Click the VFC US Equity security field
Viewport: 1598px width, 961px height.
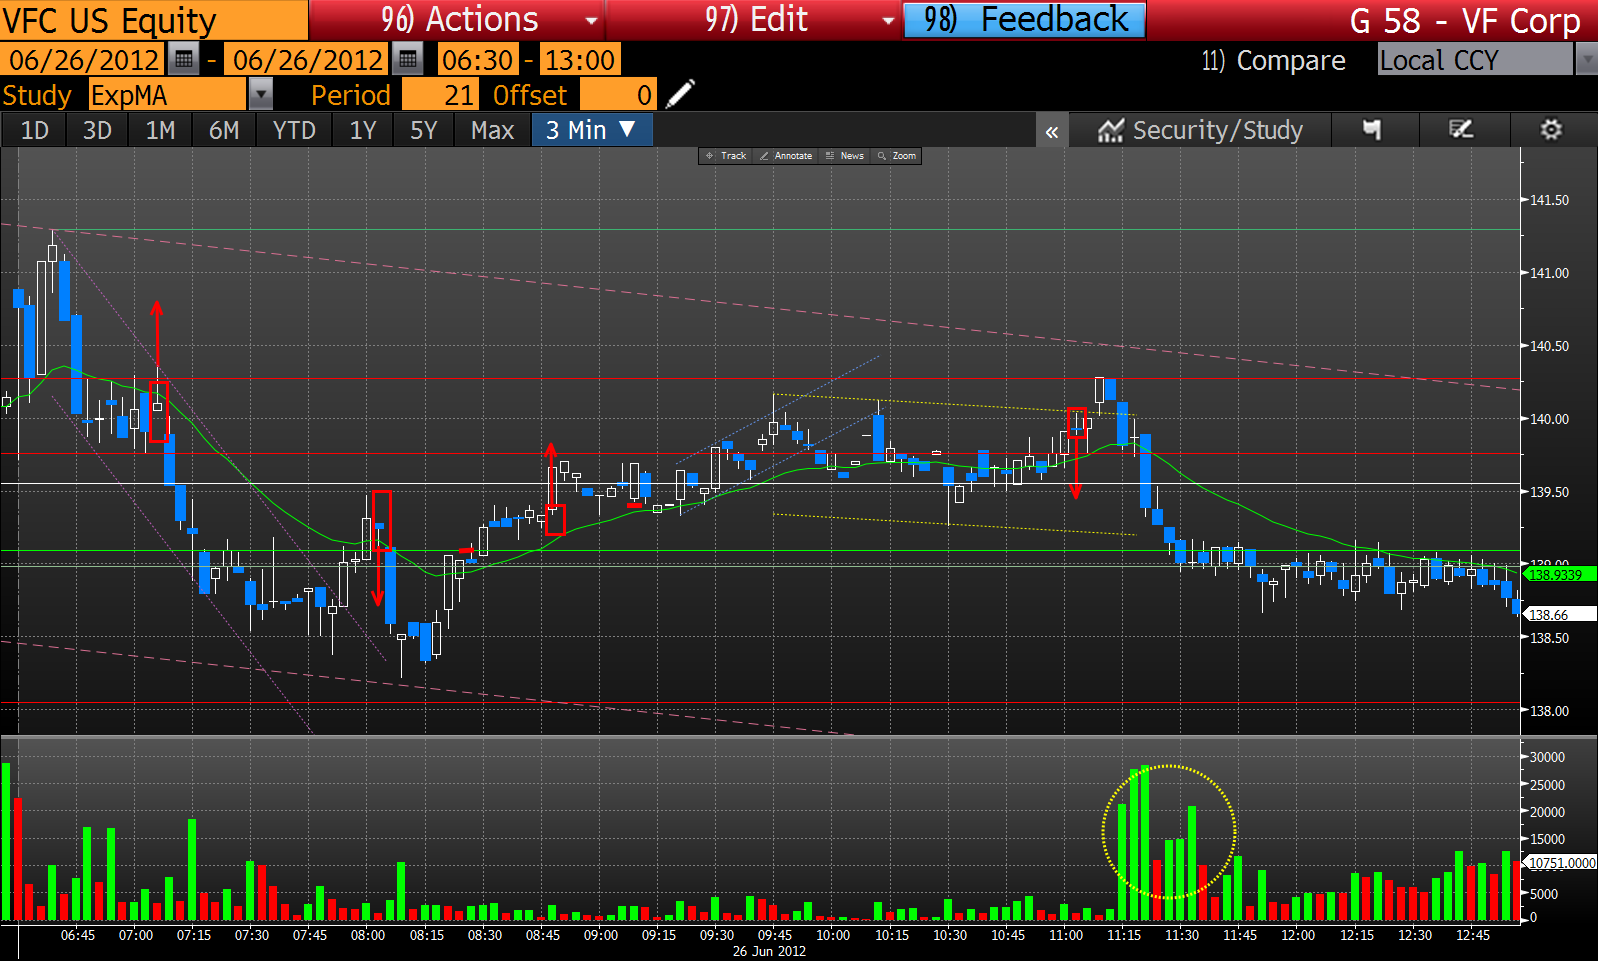[154, 20]
